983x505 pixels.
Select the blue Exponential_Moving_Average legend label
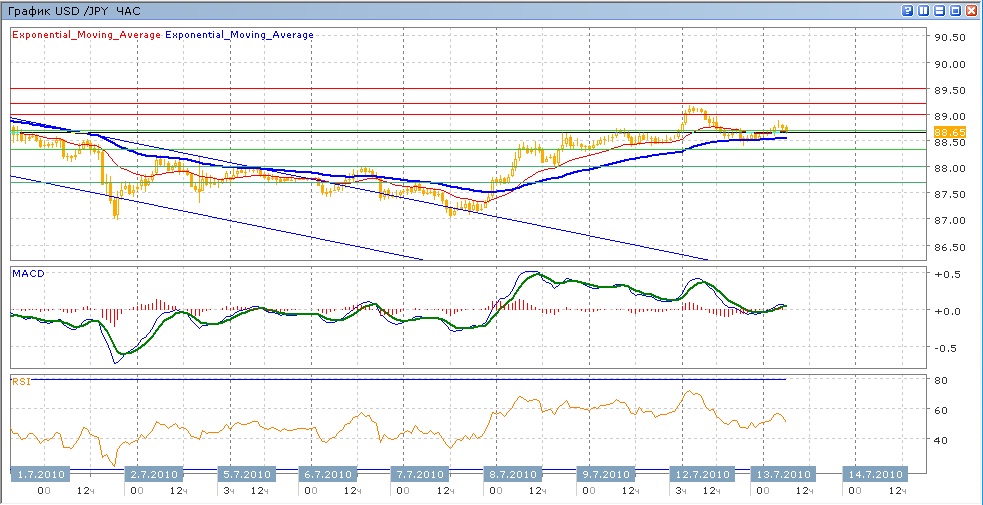tap(240, 35)
